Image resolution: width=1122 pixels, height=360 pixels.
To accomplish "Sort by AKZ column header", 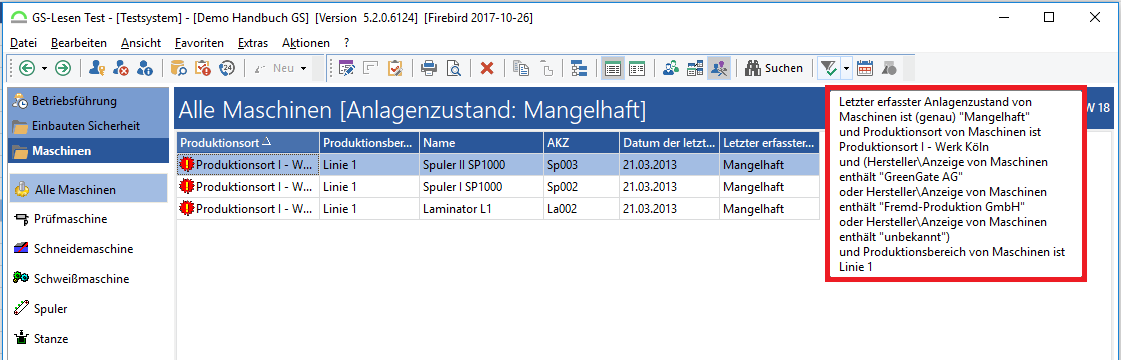I will point(582,142).
